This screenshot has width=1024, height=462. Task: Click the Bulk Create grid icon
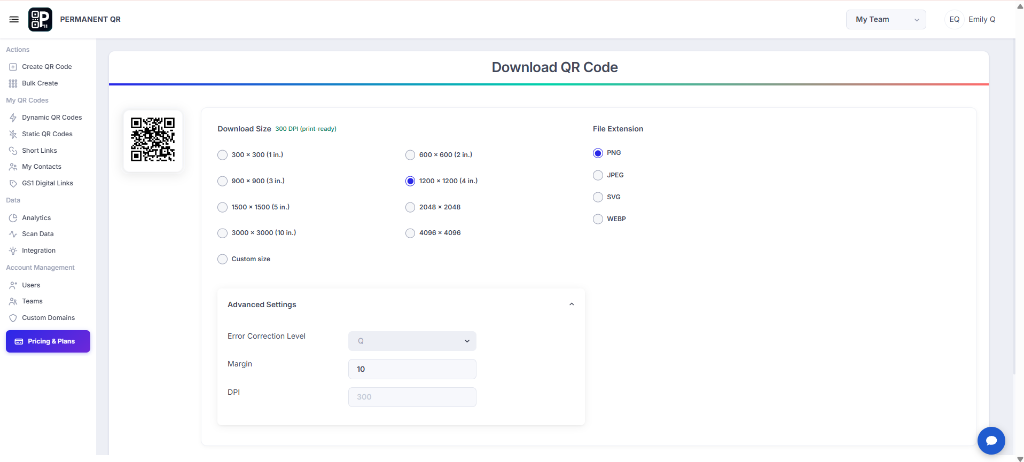[13, 84]
